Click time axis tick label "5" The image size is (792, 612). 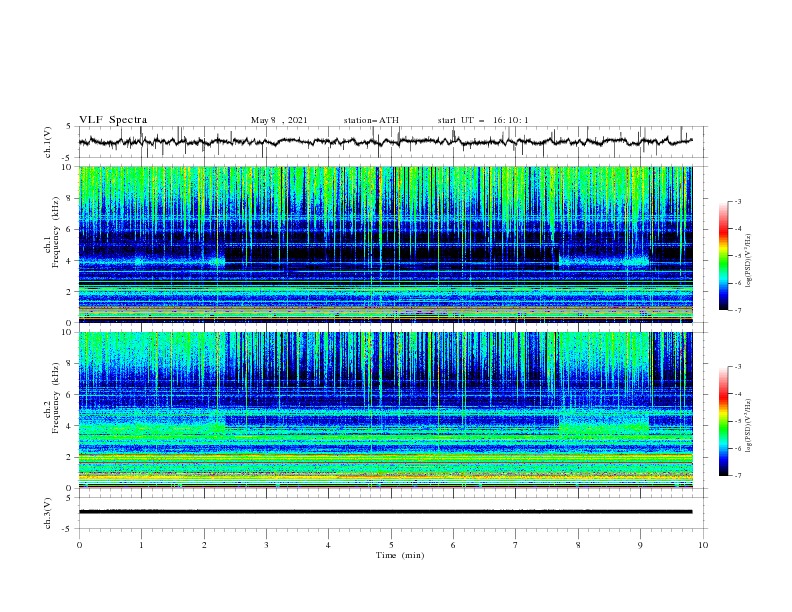coord(391,545)
